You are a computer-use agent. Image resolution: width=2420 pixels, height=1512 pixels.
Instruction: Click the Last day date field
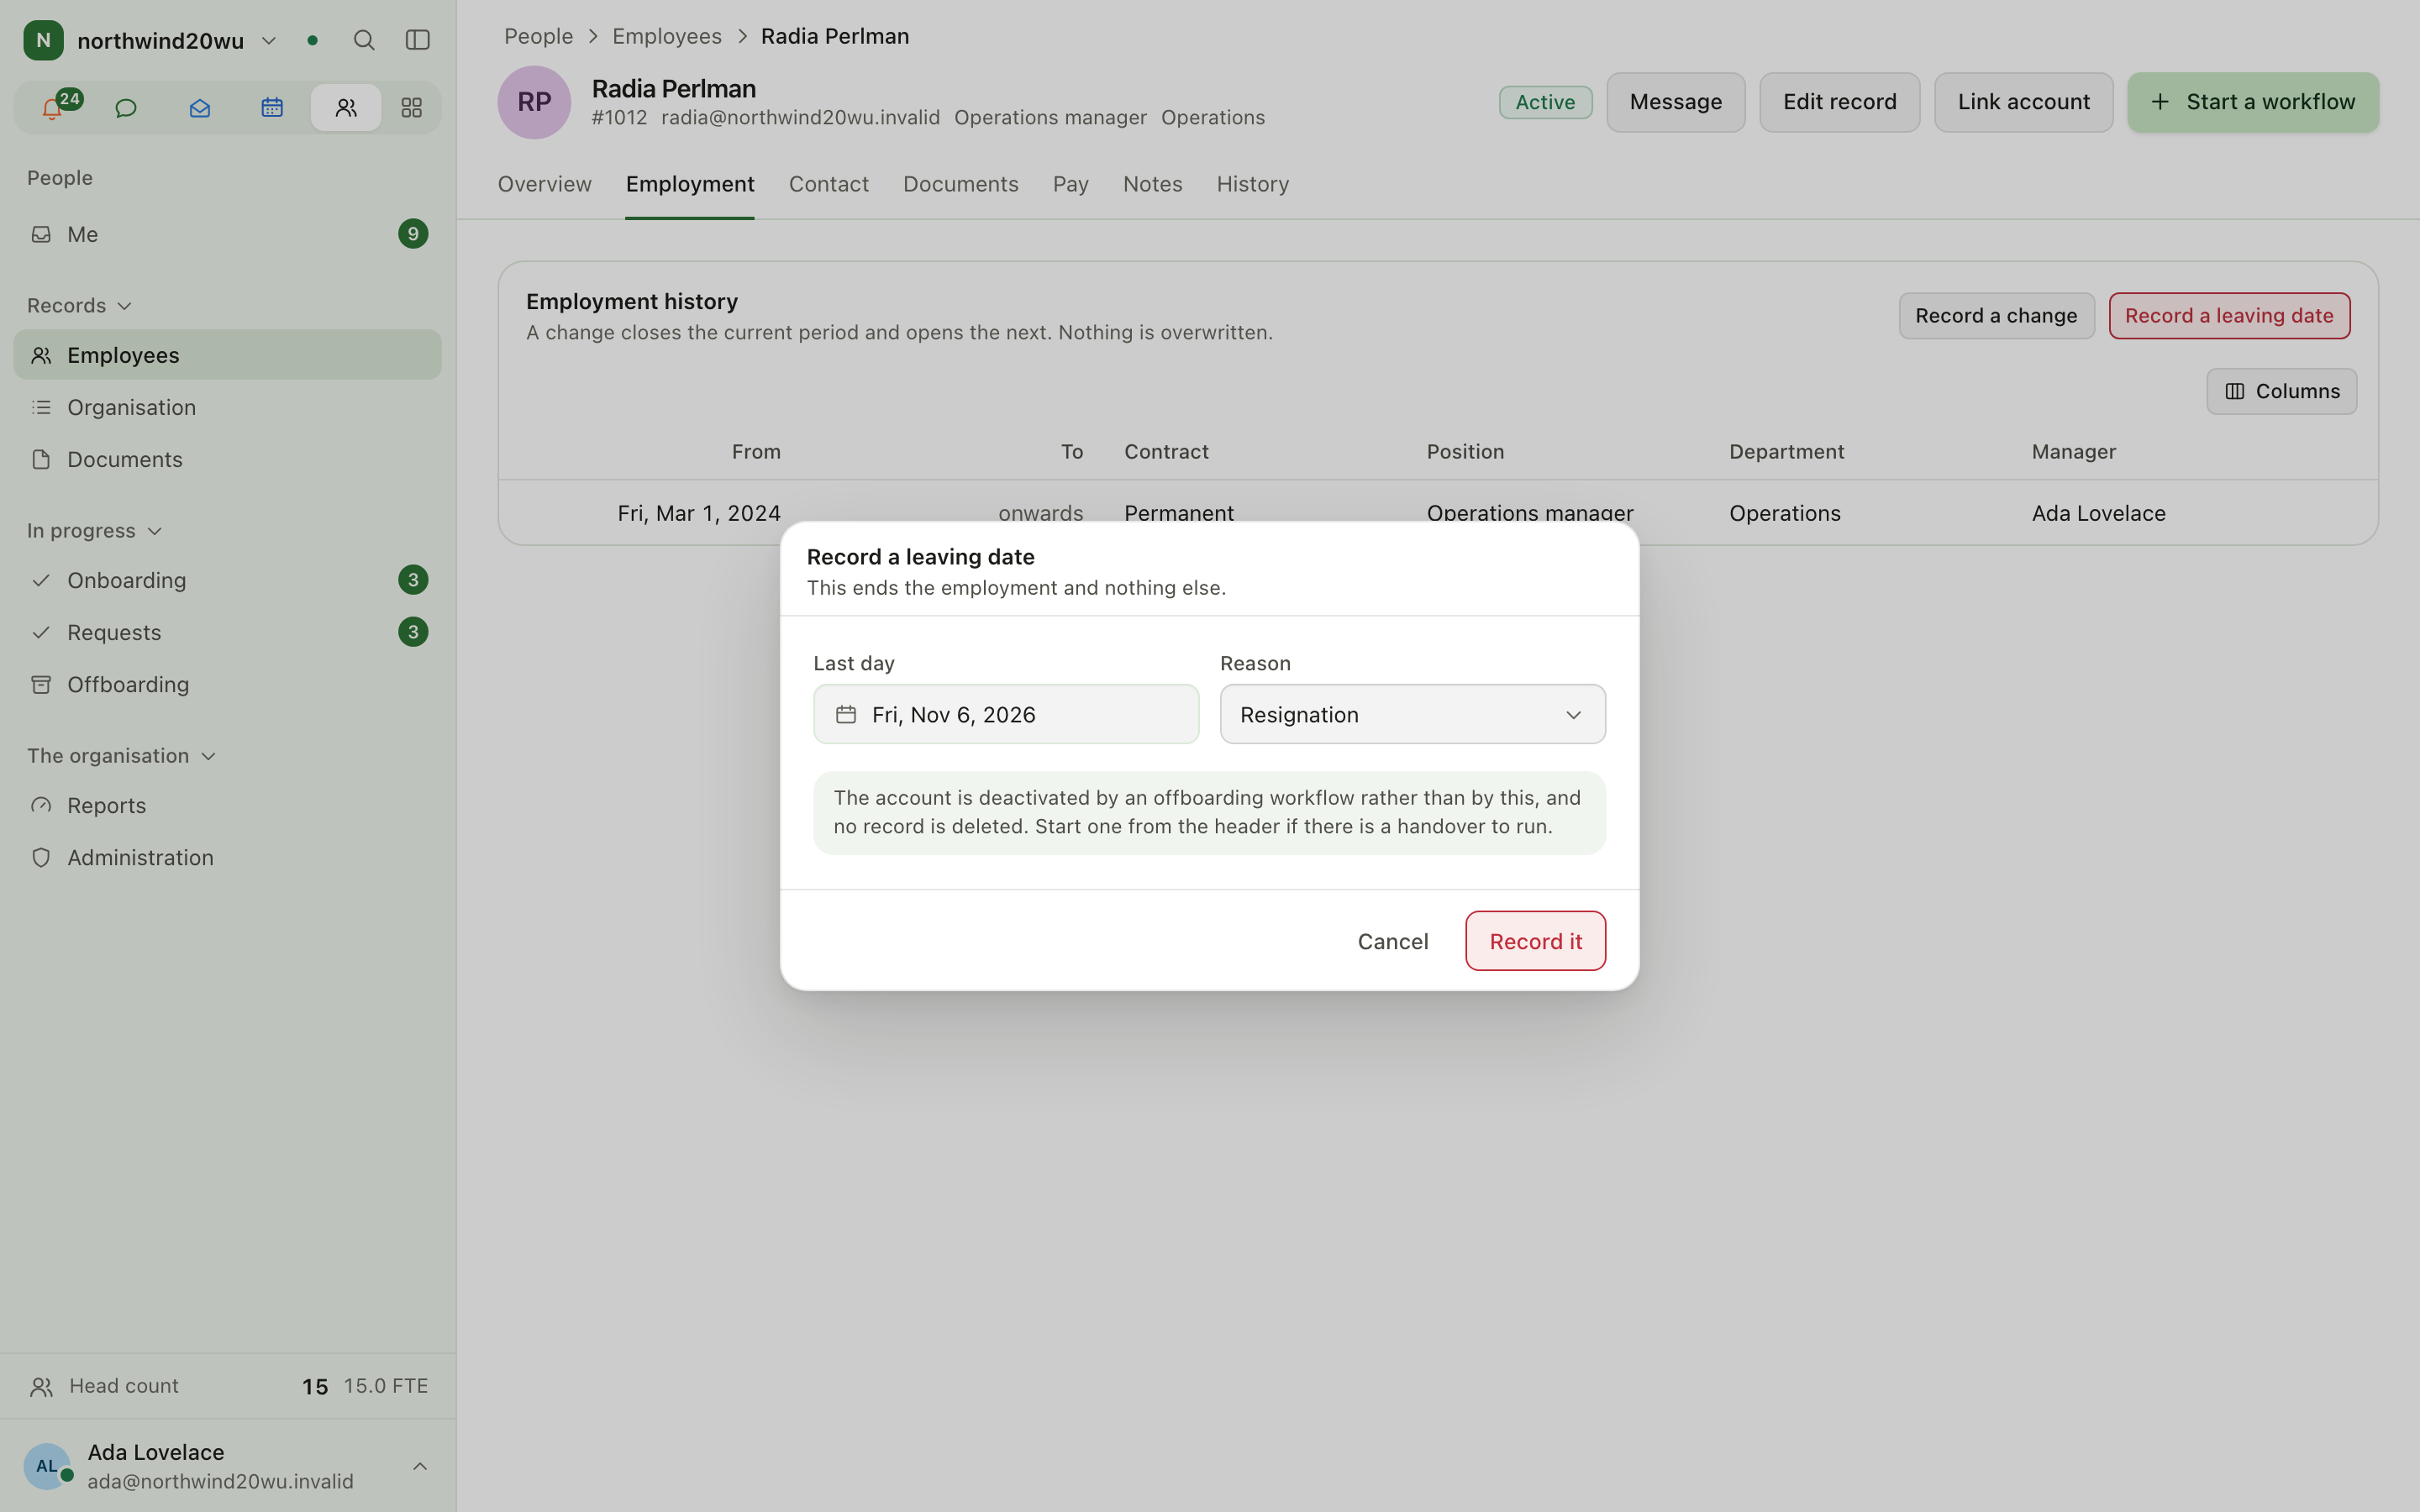[1005, 714]
